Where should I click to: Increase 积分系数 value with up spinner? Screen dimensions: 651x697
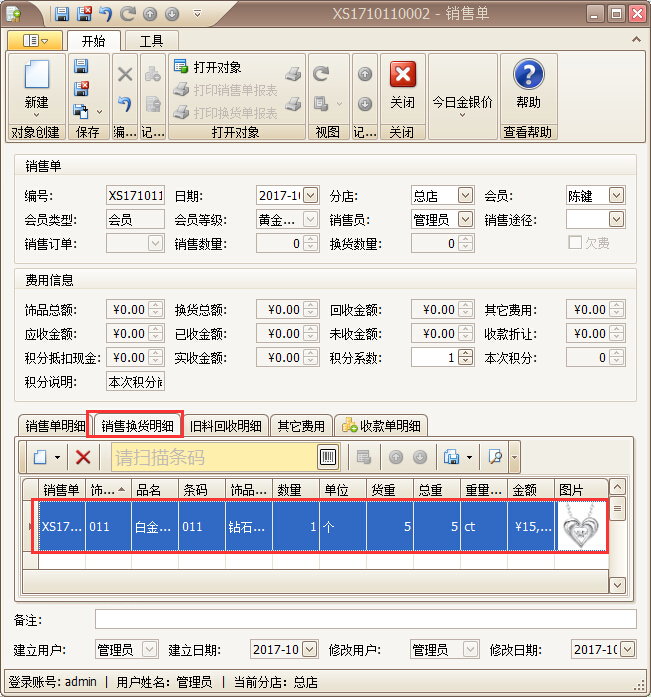click(466, 353)
